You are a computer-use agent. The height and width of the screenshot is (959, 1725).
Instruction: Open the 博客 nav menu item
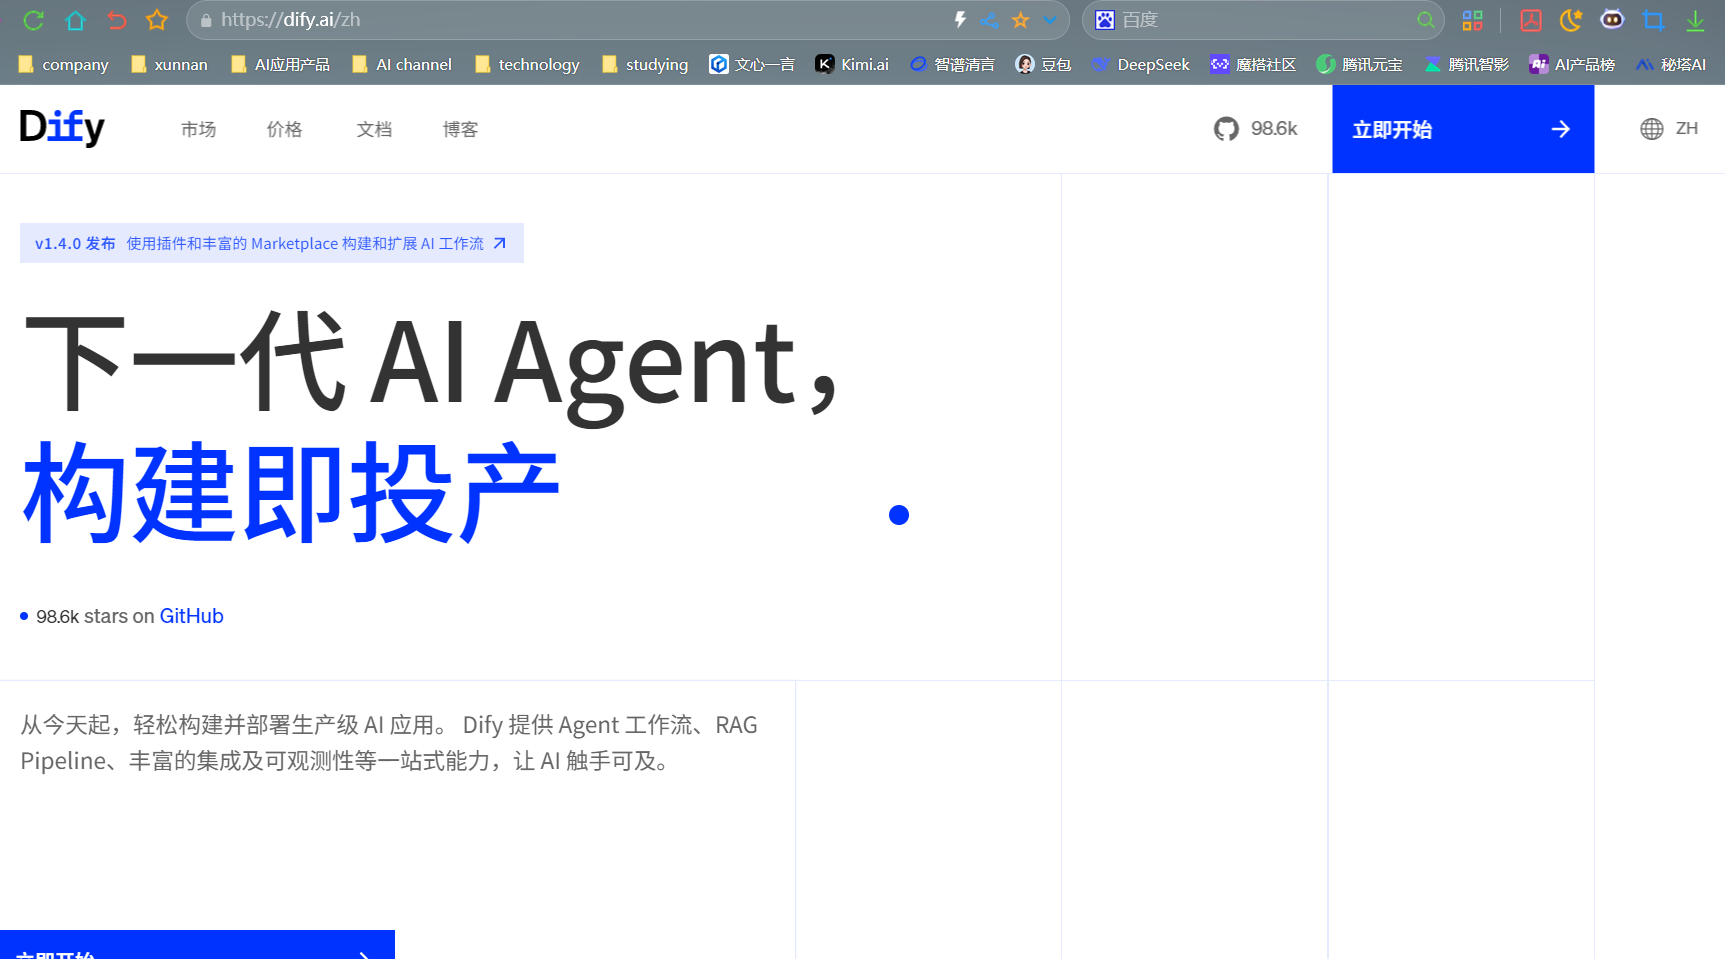tap(460, 129)
